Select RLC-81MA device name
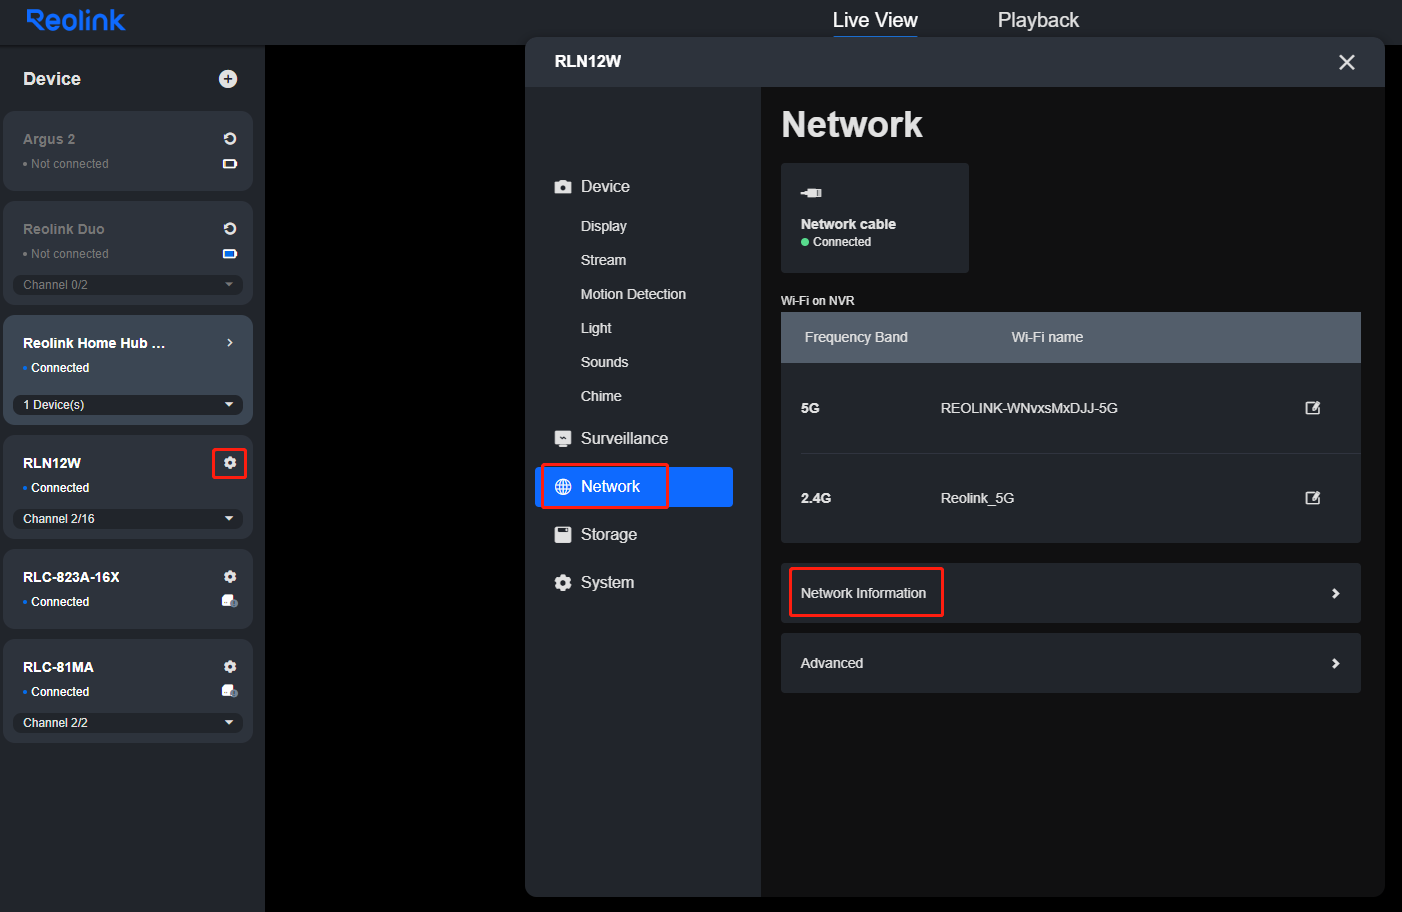The image size is (1402, 912). (58, 667)
